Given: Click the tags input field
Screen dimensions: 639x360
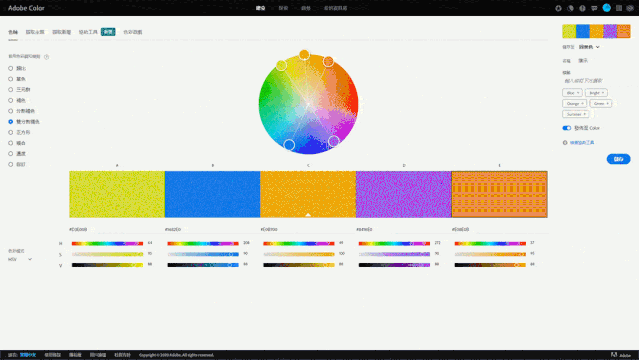Looking at the screenshot, I should click(x=596, y=81).
